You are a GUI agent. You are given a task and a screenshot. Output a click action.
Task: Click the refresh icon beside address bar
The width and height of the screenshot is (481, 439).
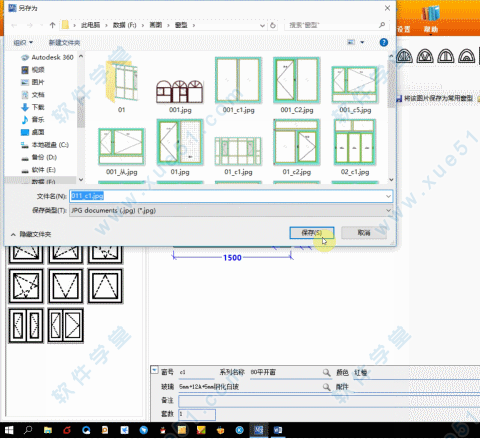point(273,26)
